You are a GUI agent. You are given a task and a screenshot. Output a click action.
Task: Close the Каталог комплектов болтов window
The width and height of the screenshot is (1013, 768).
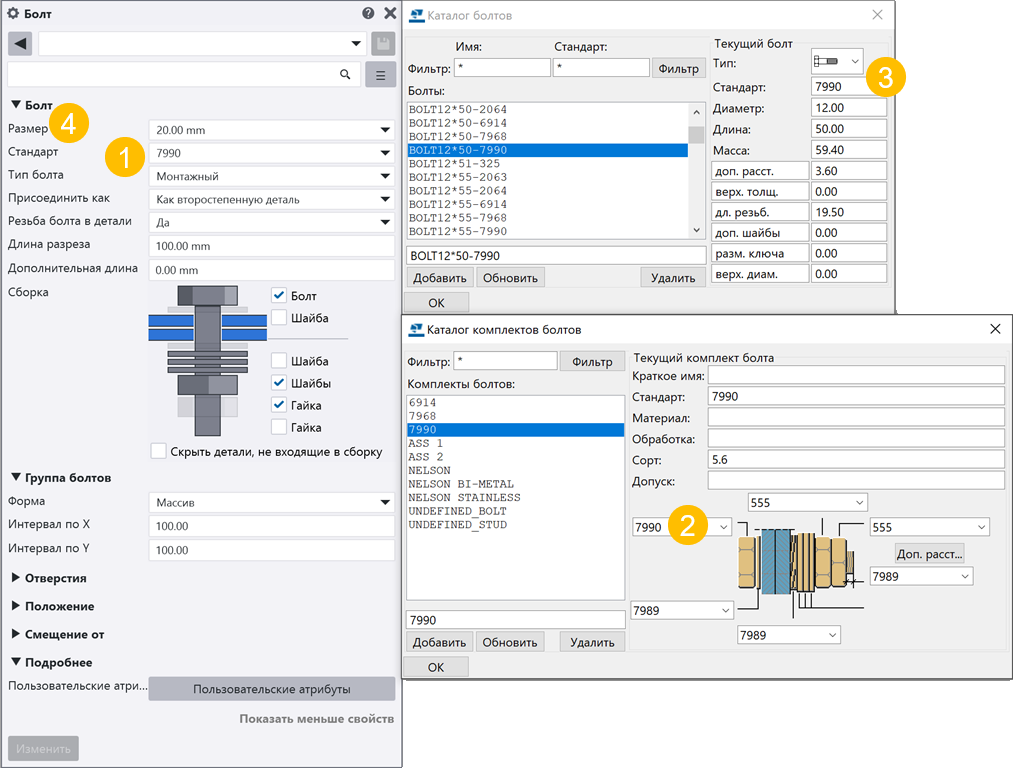994,329
